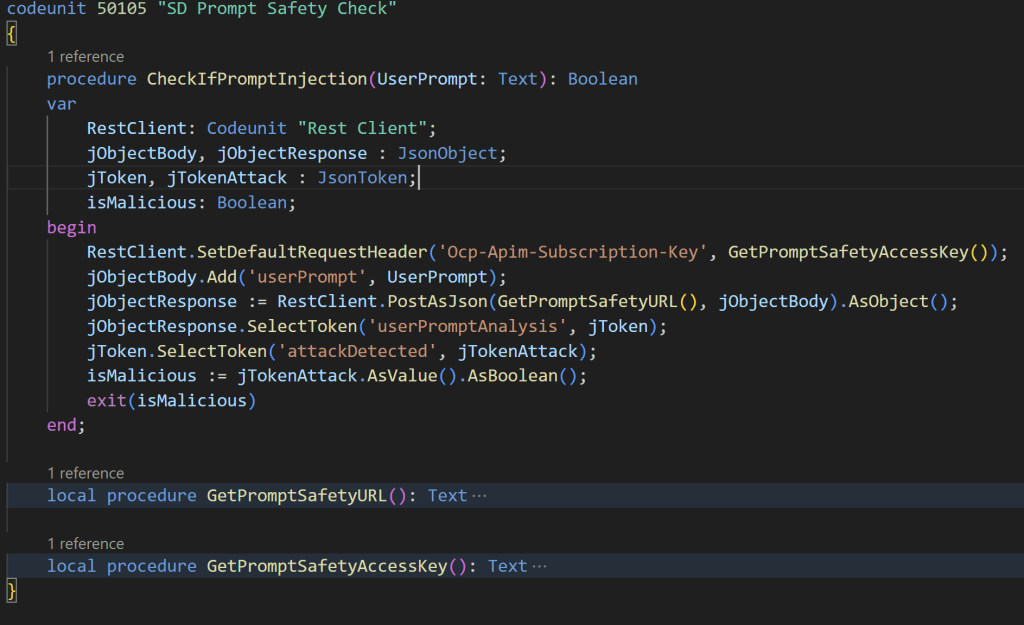Click the Boolean return type on the procedure line
The height and width of the screenshot is (625, 1024).
(602, 79)
